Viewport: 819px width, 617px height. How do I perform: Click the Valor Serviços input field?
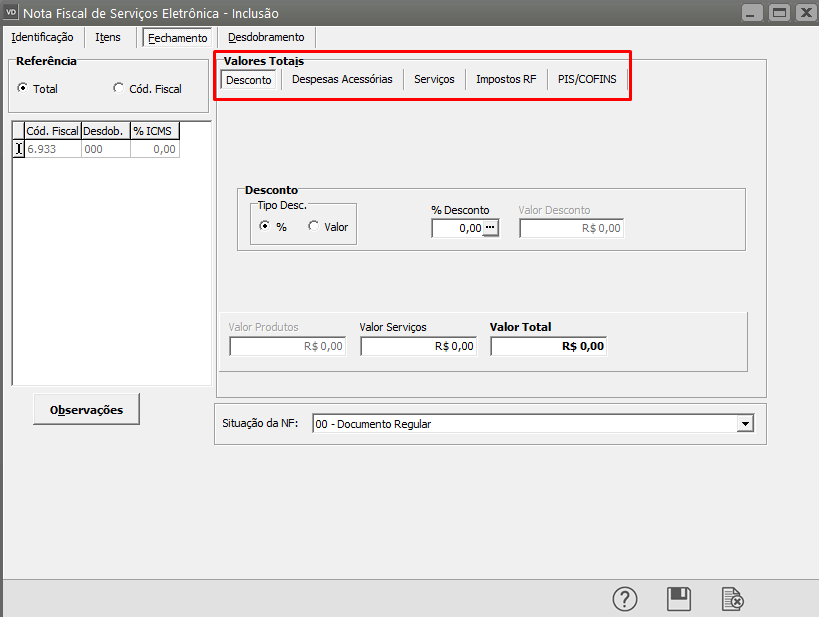tap(418, 346)
